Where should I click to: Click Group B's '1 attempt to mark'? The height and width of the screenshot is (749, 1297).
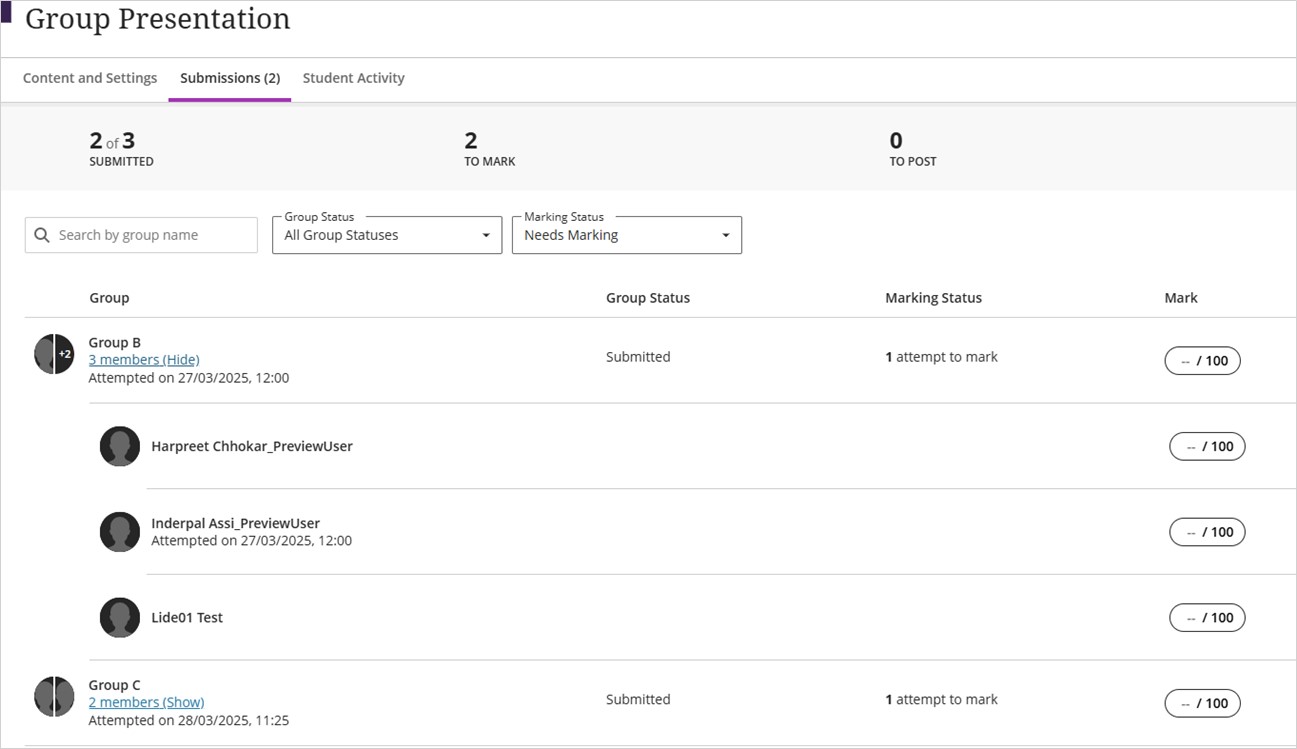[941, 357]
